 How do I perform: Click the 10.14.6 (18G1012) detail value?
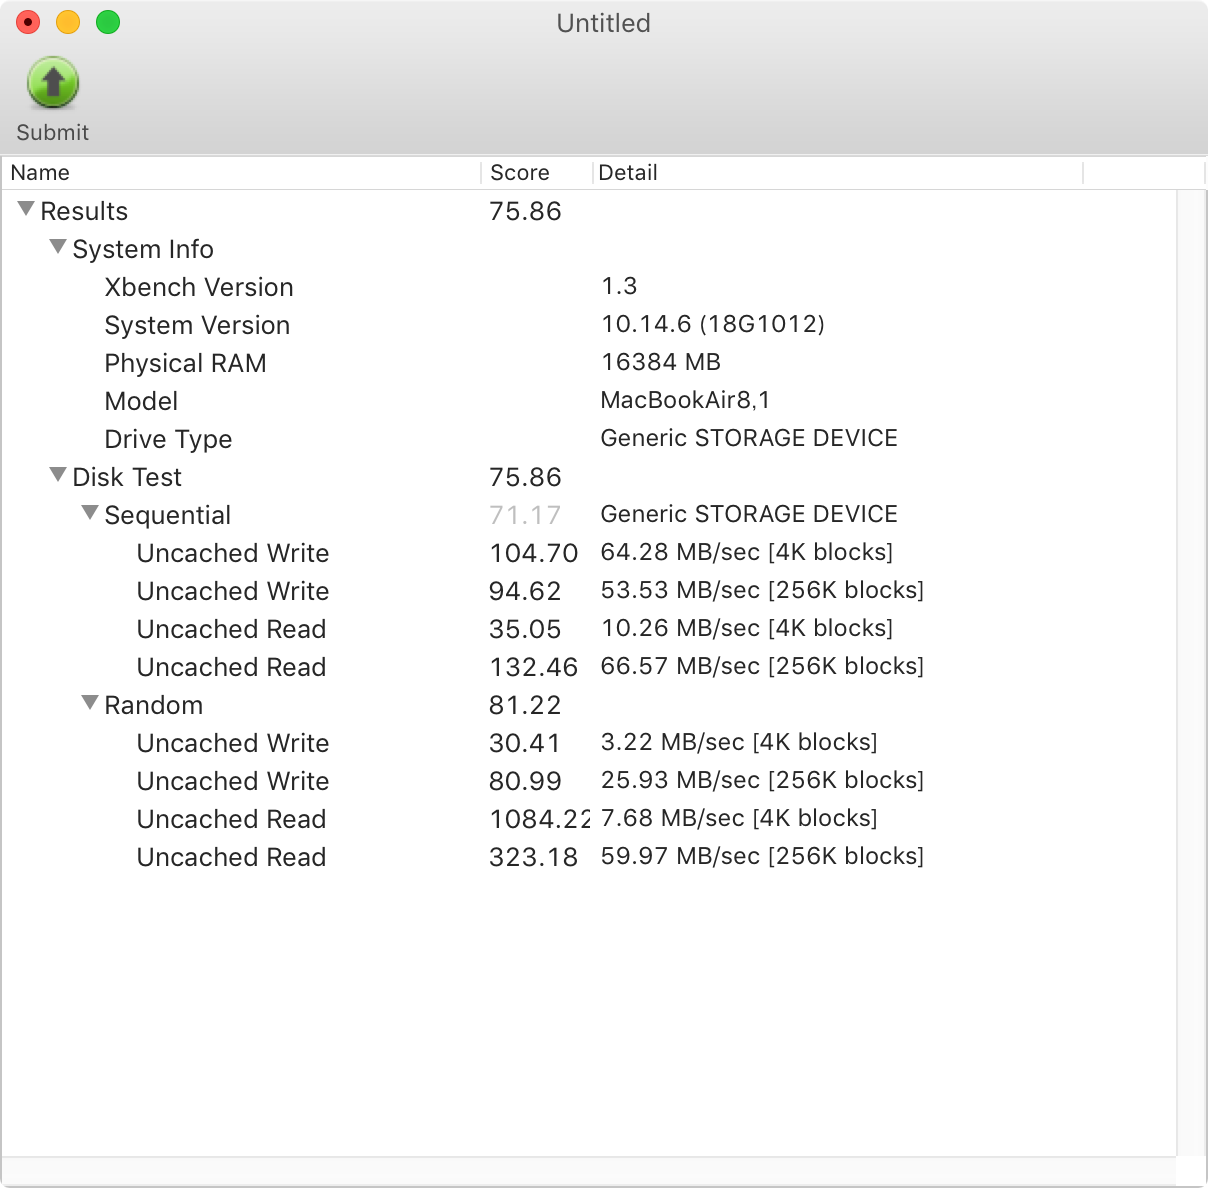[713, 324]
